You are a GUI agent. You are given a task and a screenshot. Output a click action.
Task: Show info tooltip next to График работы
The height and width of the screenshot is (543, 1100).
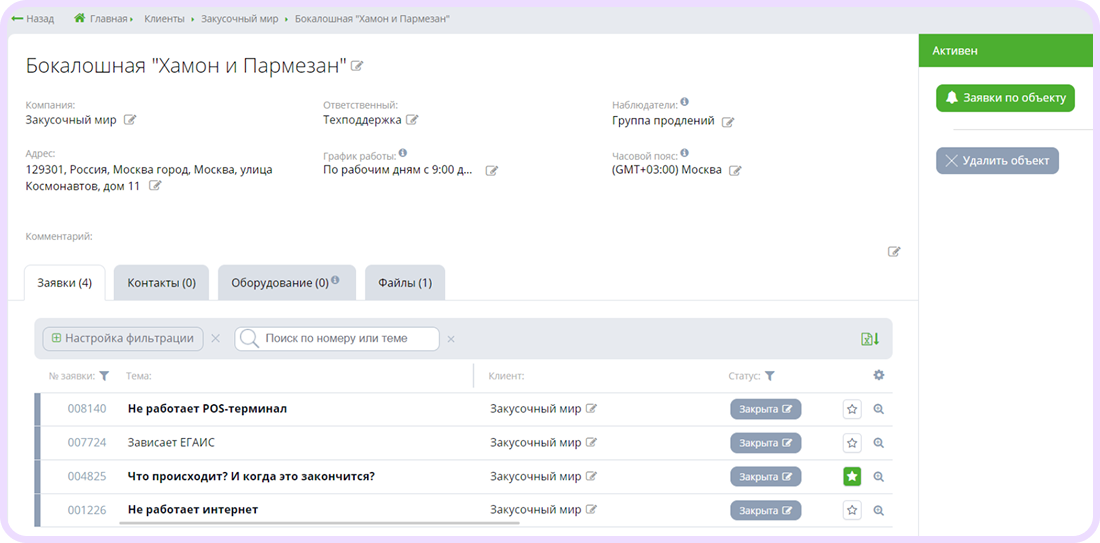tap(403, 153)
